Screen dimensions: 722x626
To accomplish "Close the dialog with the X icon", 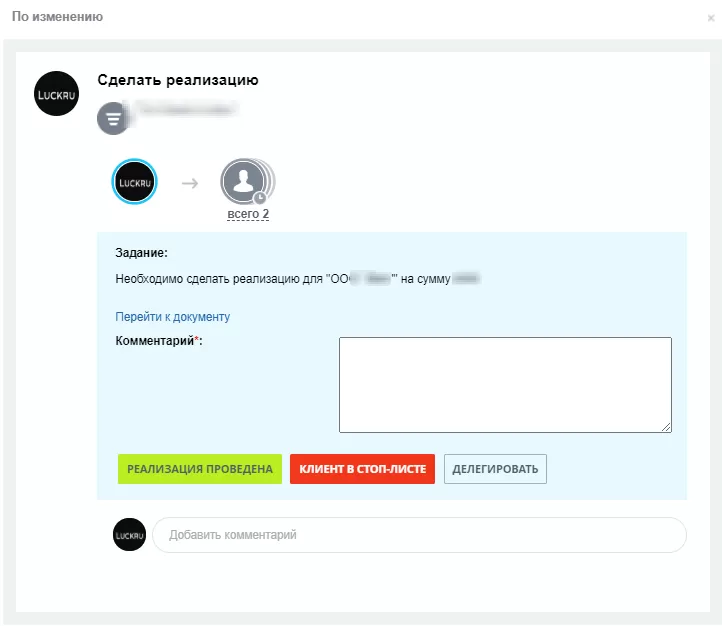I will click(710, 18).
